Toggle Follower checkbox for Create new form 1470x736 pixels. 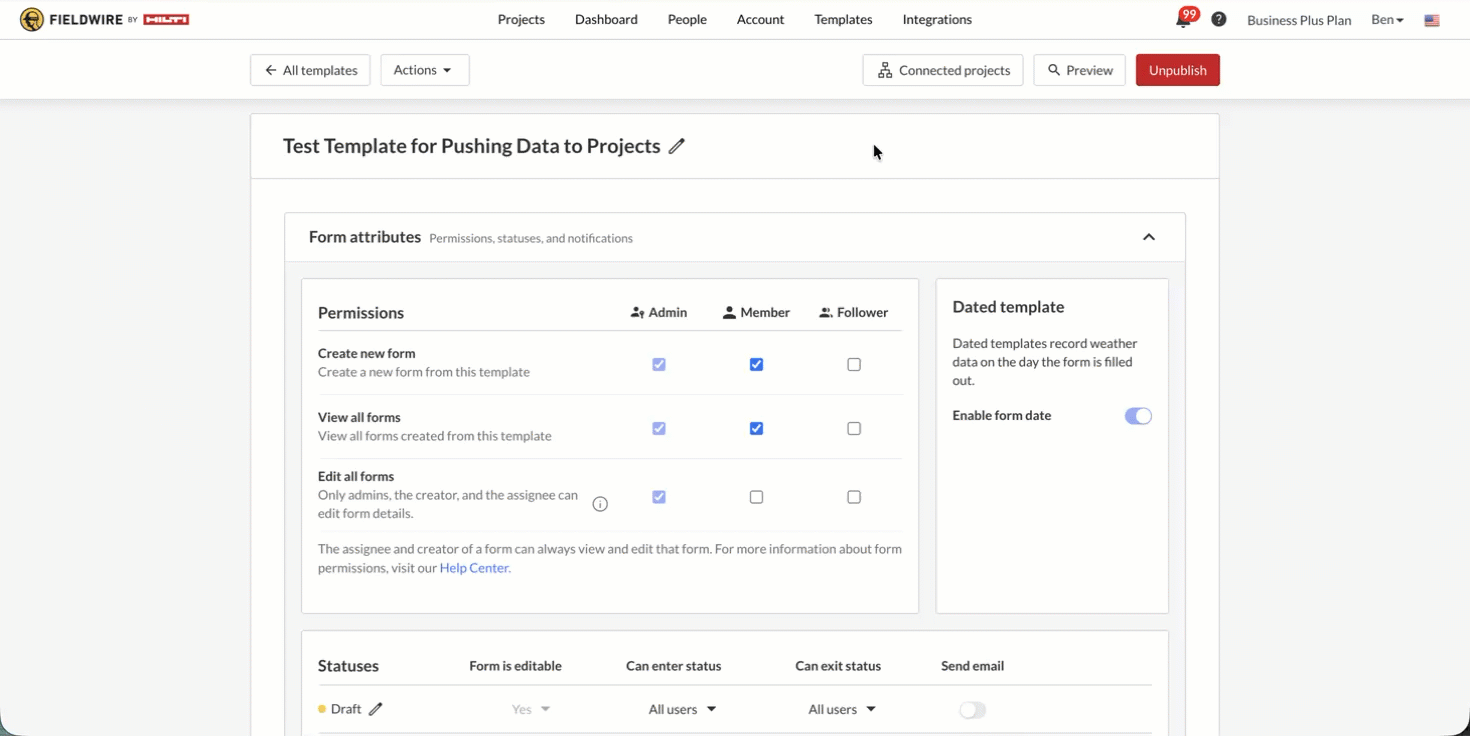click(854, 365)
